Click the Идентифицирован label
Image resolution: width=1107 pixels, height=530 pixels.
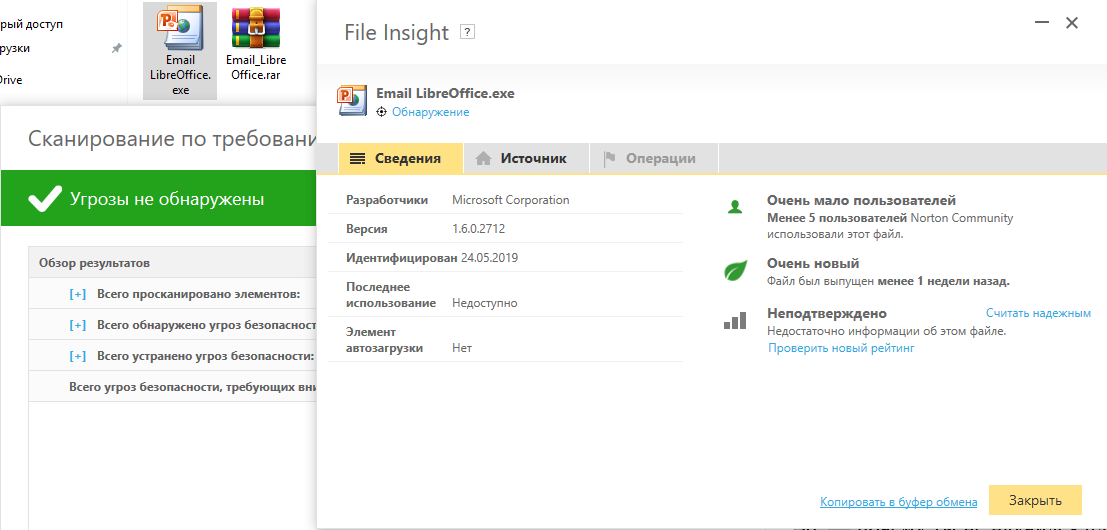click(402, 258)
